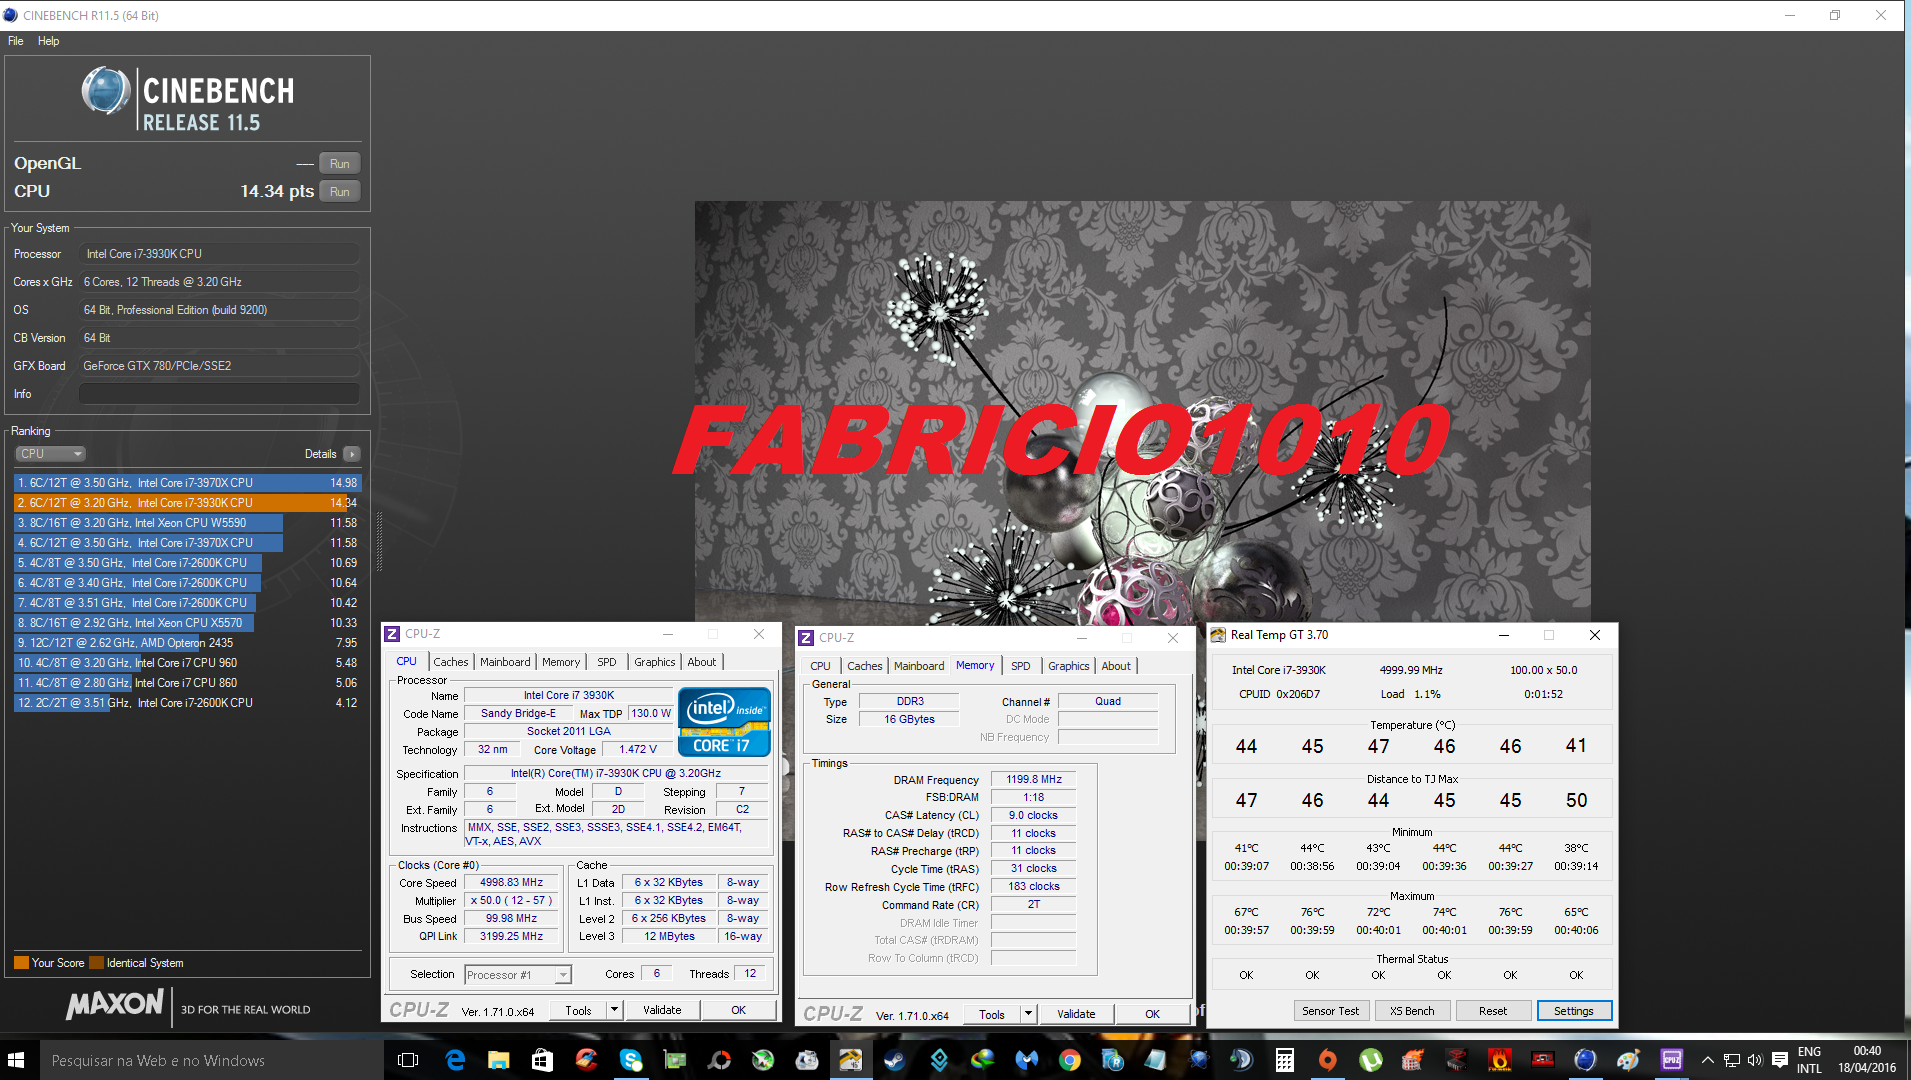Switch to Memory tab in left CPU-Z
The image size is (1911, 1080).
[561, 662]
